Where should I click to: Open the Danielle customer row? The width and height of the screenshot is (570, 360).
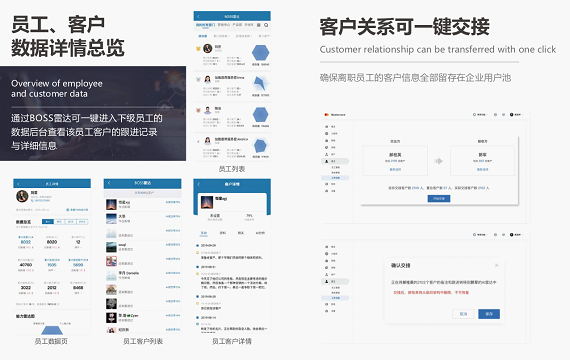coord(143,275)
